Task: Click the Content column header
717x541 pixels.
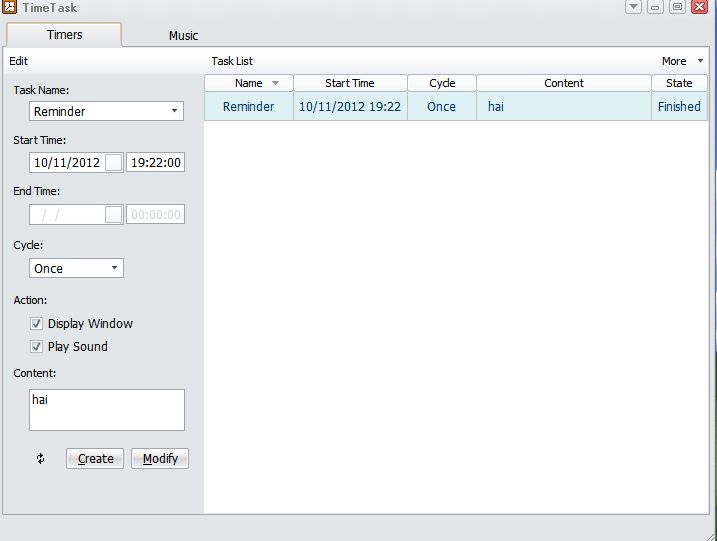Action: [564, 83]
